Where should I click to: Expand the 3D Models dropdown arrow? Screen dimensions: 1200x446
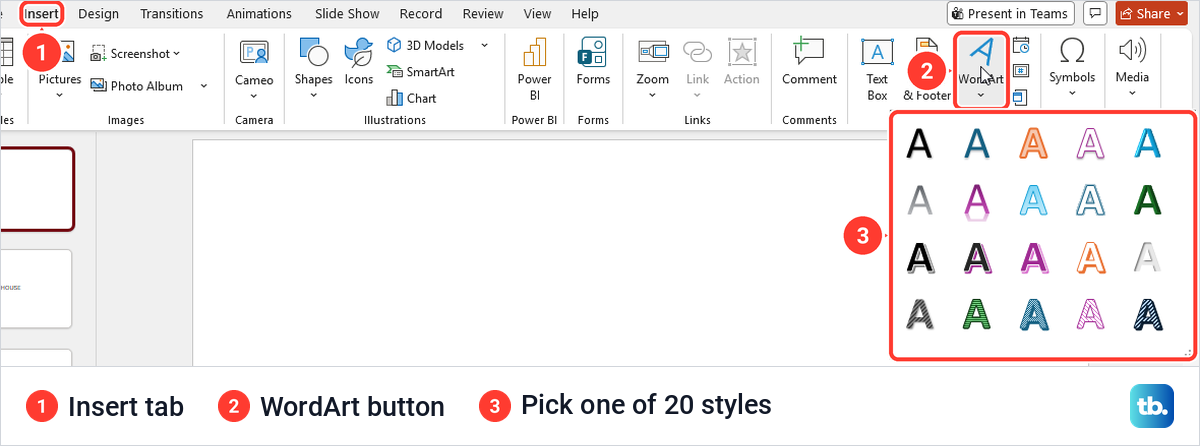tap(484, 46)
